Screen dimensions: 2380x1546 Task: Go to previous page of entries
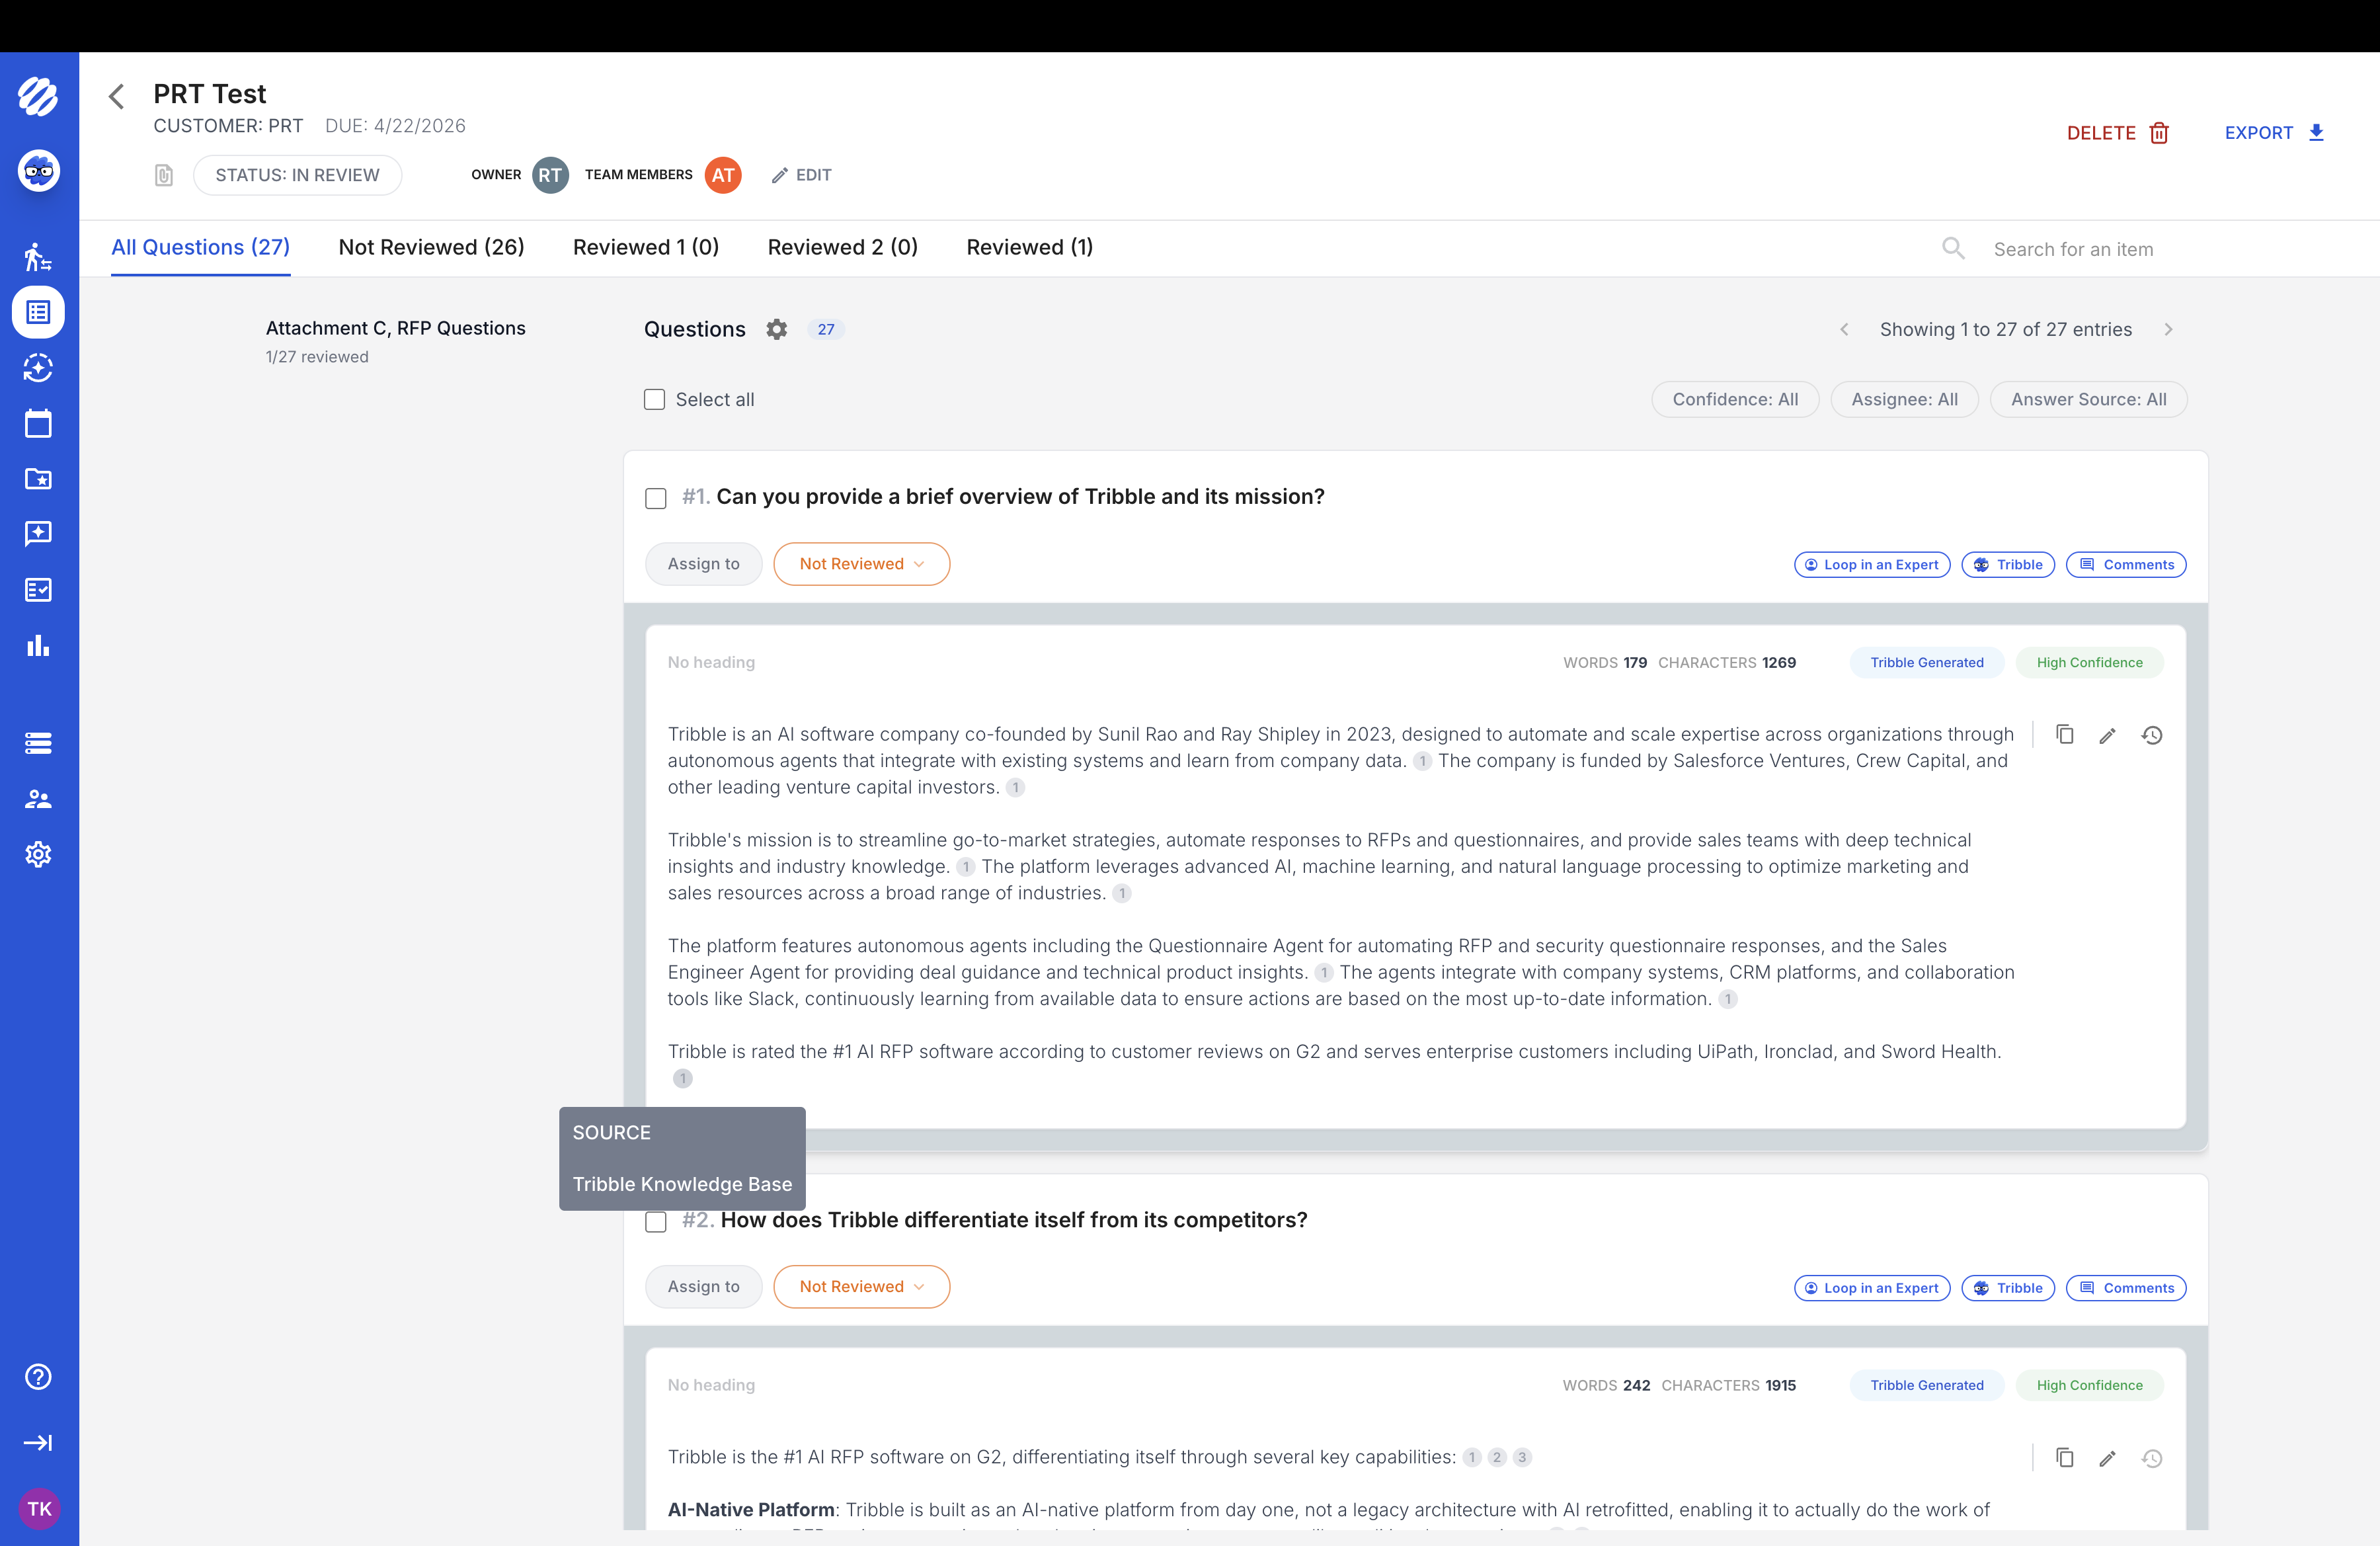coord(1844,330)
